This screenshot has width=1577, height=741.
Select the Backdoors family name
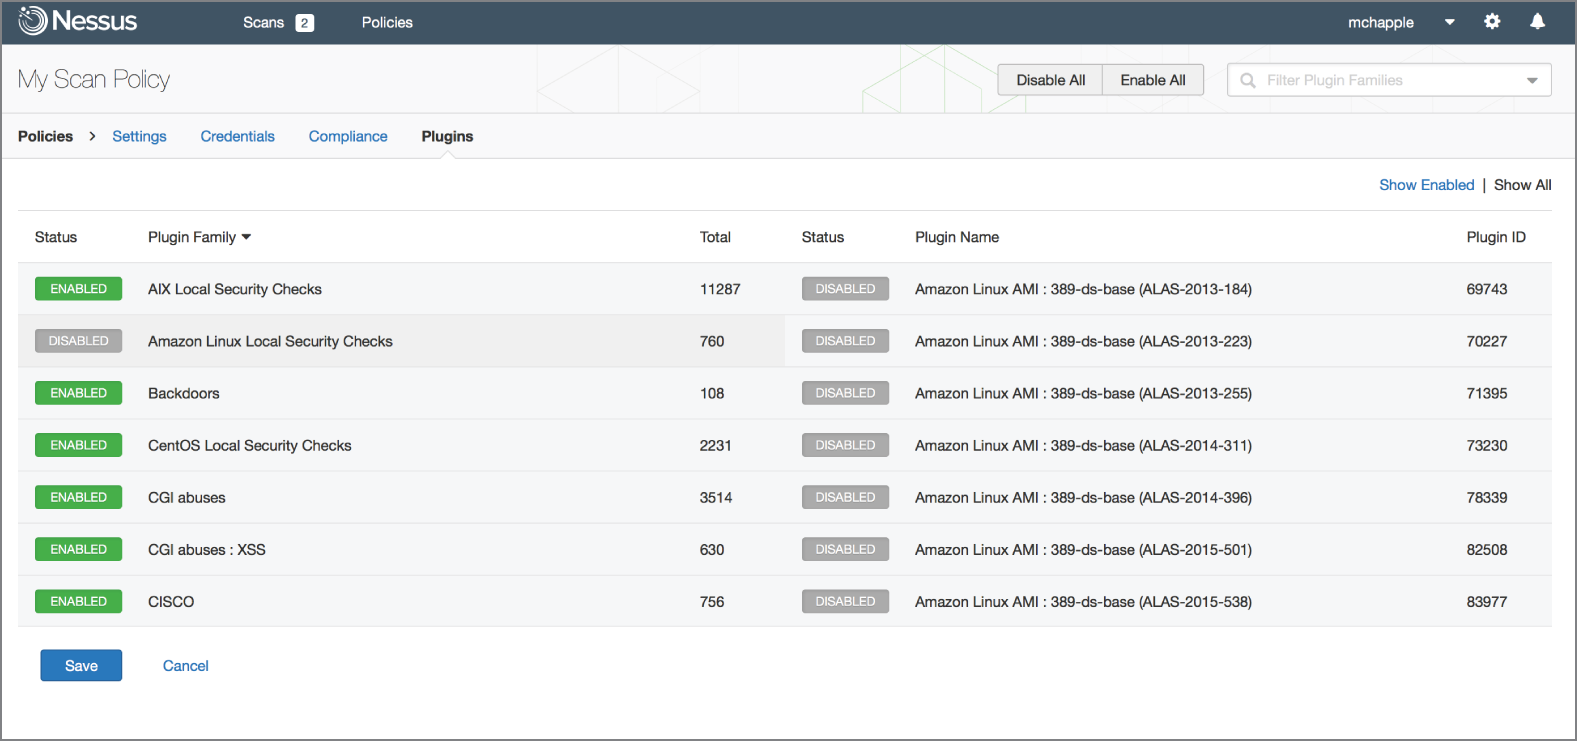(x=183, y=393)
